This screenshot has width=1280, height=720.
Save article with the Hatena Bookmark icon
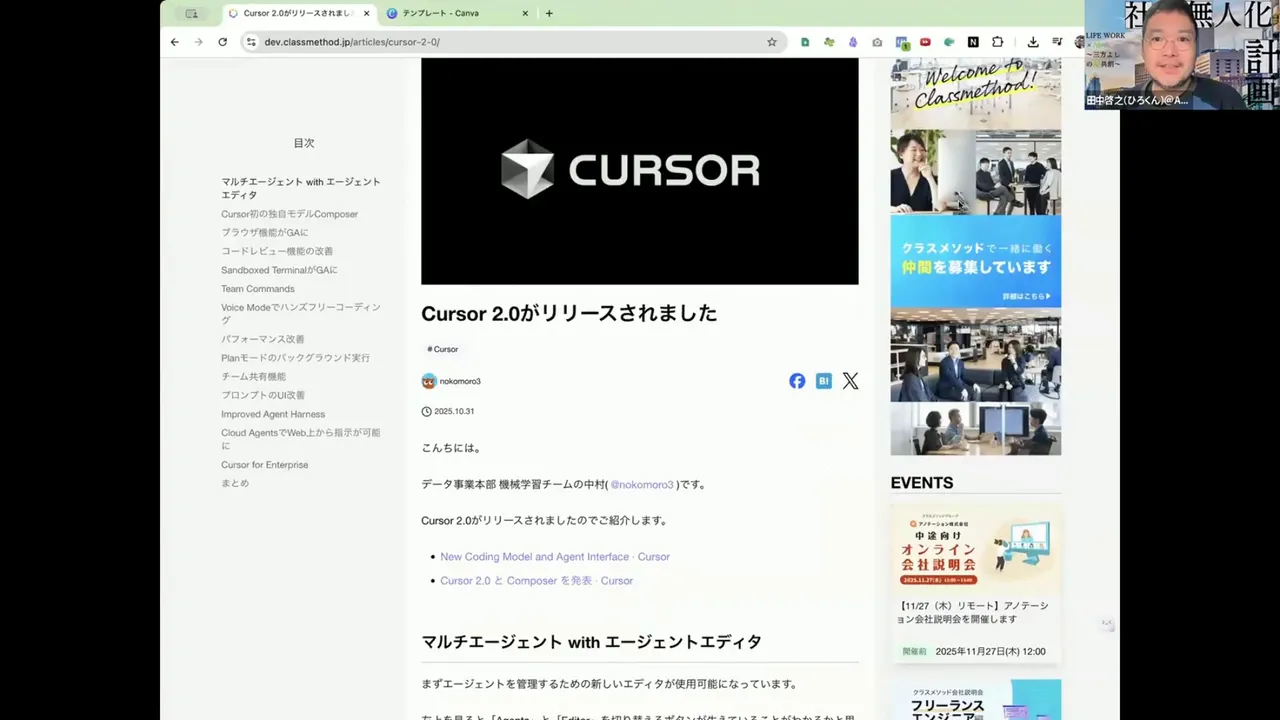(823, 381)
